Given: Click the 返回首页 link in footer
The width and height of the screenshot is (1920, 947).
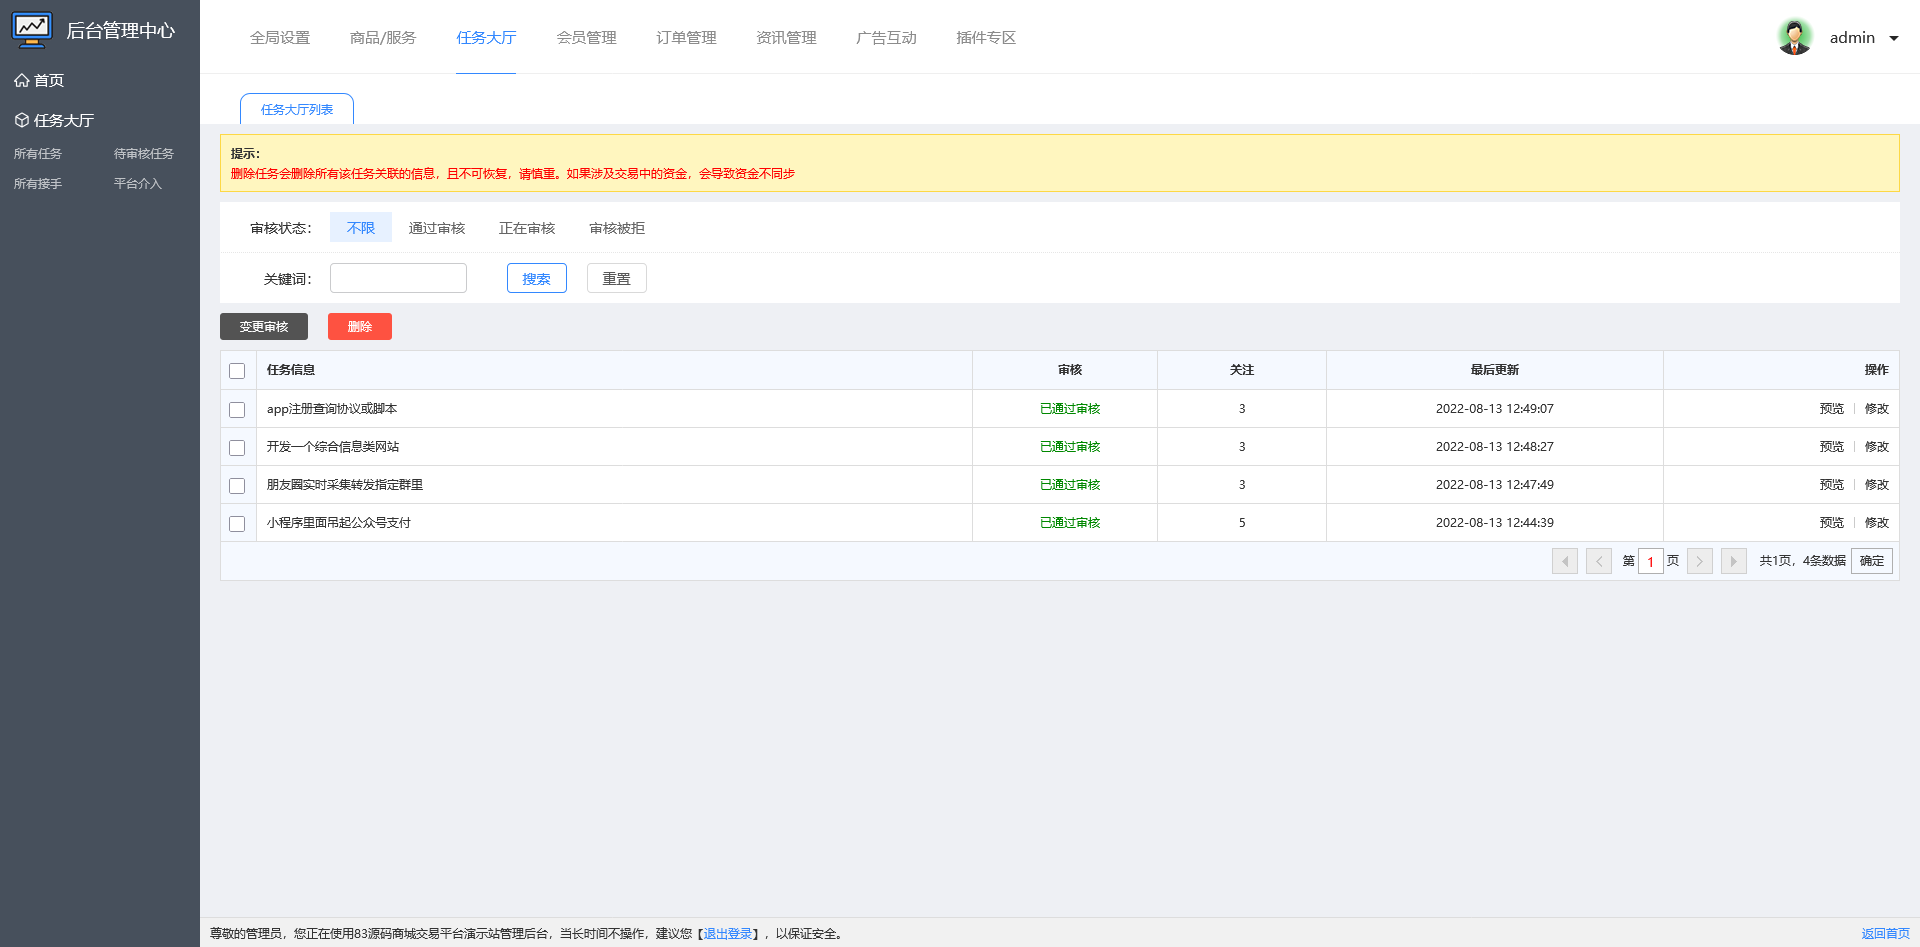Looking at the screenshot, I should pos(1886,934).
